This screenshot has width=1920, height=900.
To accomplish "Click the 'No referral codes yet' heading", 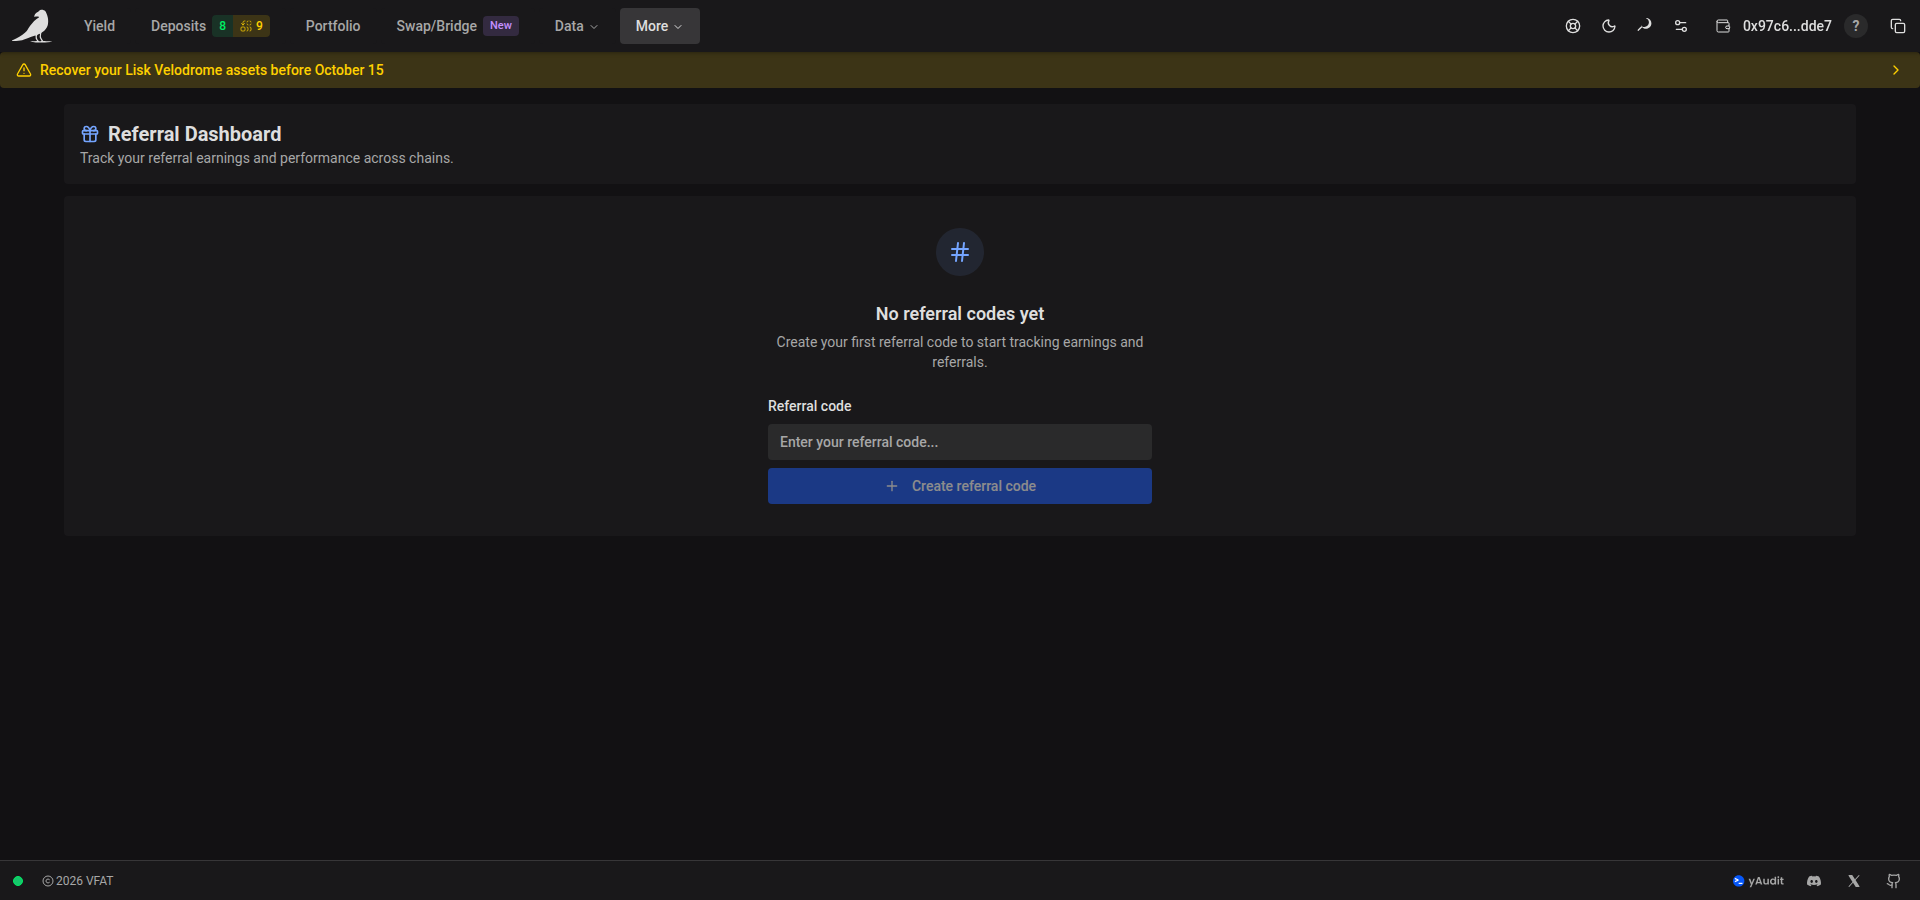I will tap(960, 314).
